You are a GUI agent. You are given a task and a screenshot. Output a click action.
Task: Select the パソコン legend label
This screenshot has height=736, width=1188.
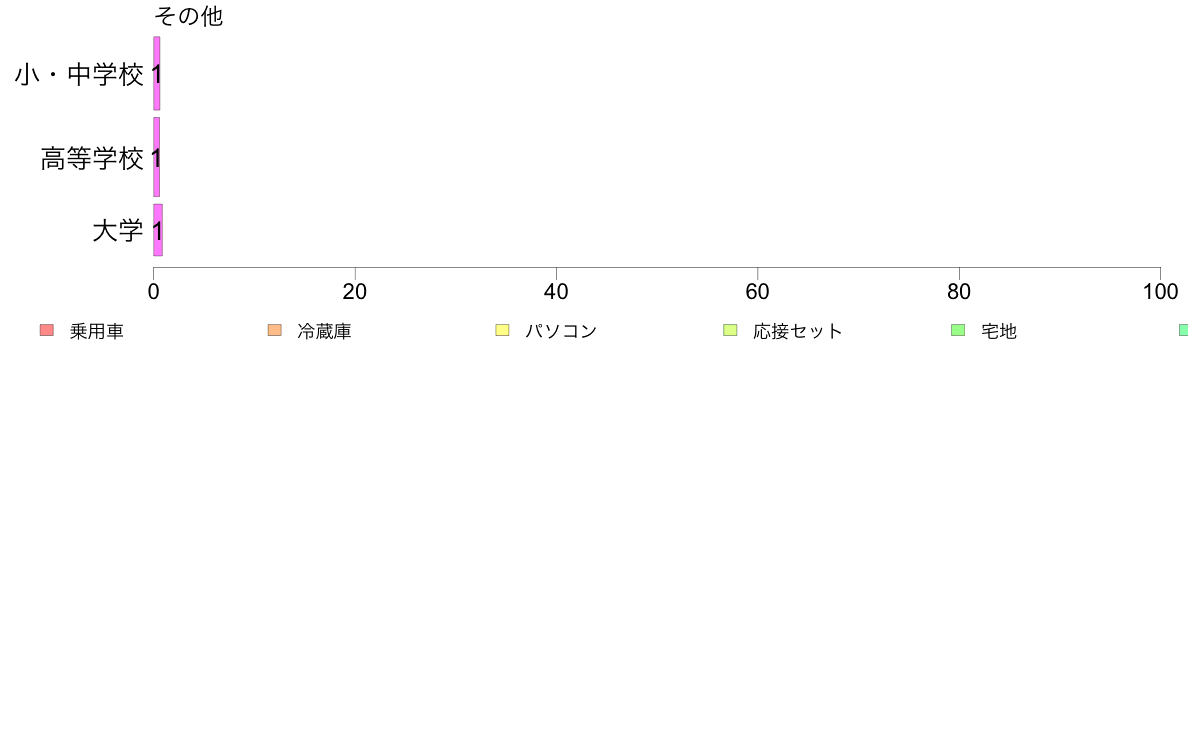561,331
